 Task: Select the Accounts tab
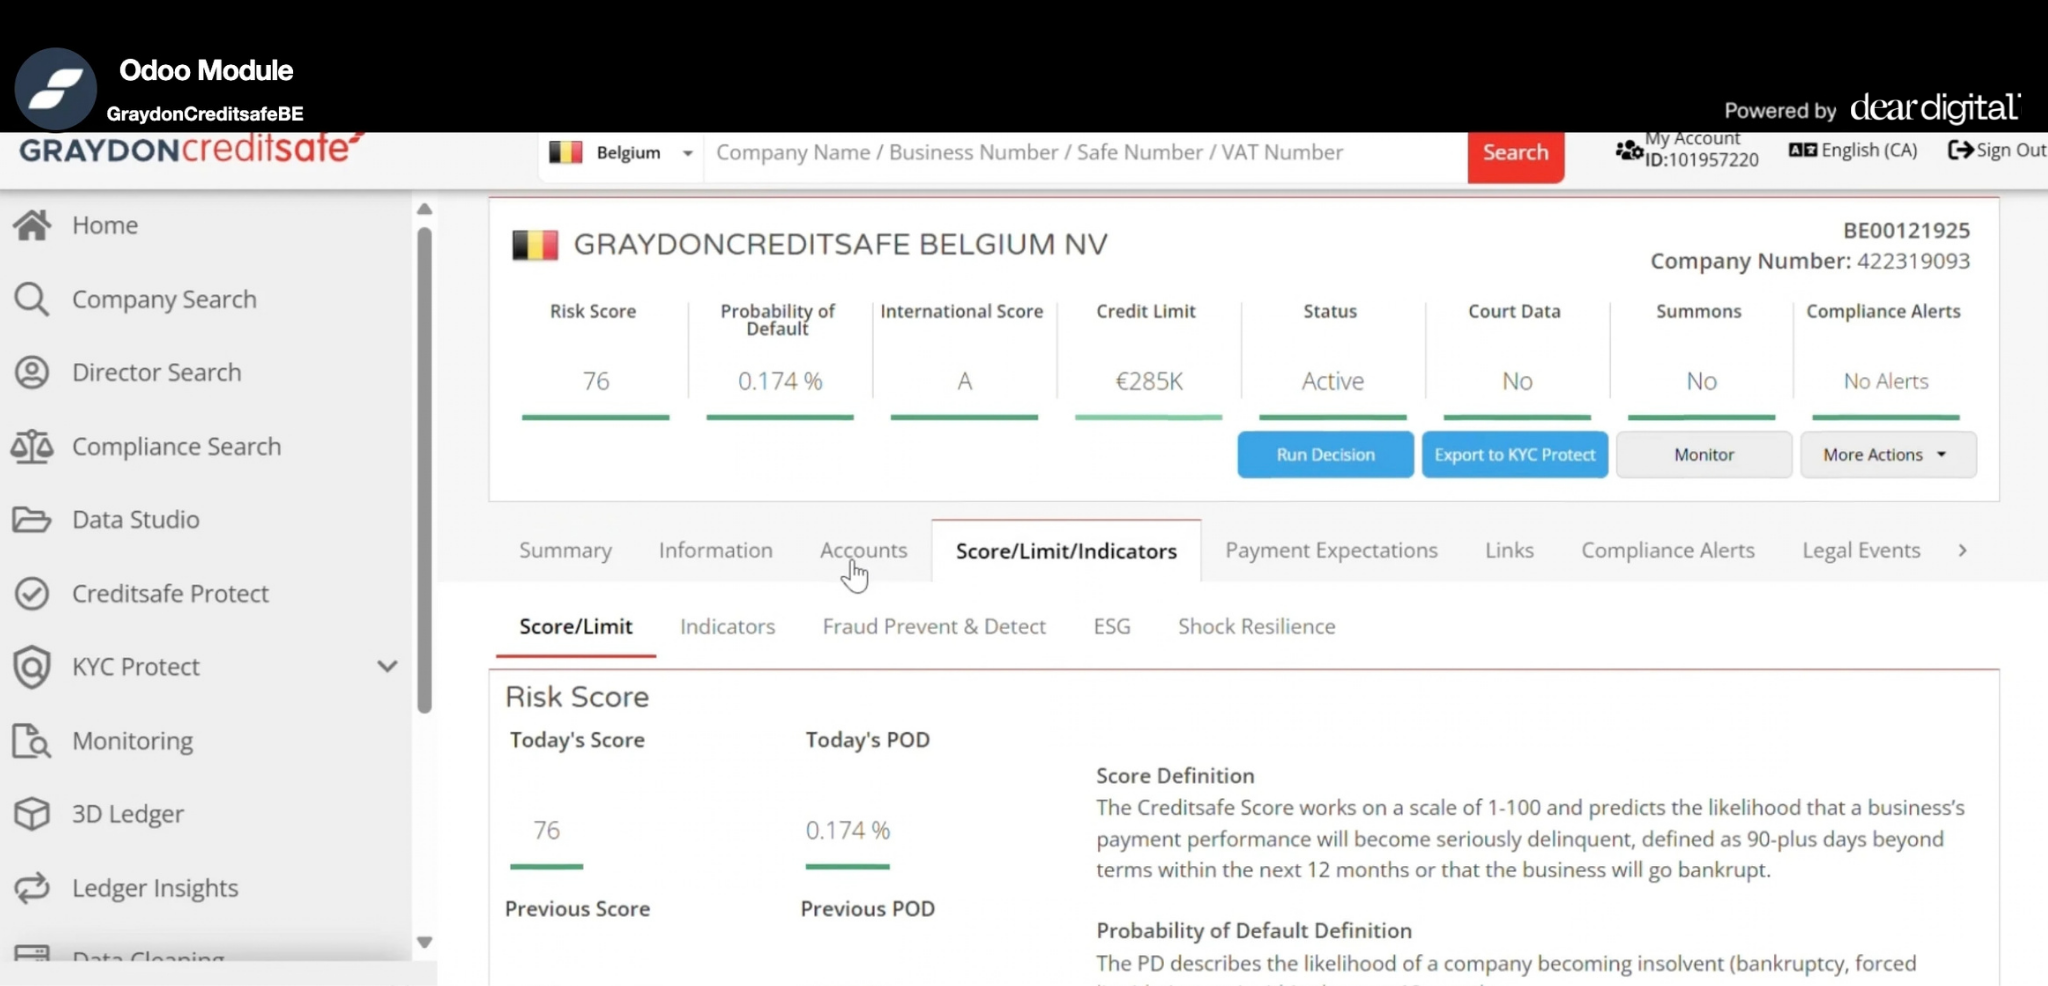863,550
